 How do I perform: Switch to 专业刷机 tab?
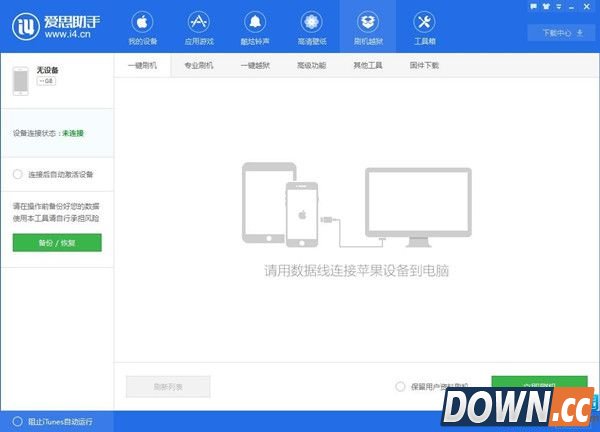pyautogui.click(x=199, y=65)
